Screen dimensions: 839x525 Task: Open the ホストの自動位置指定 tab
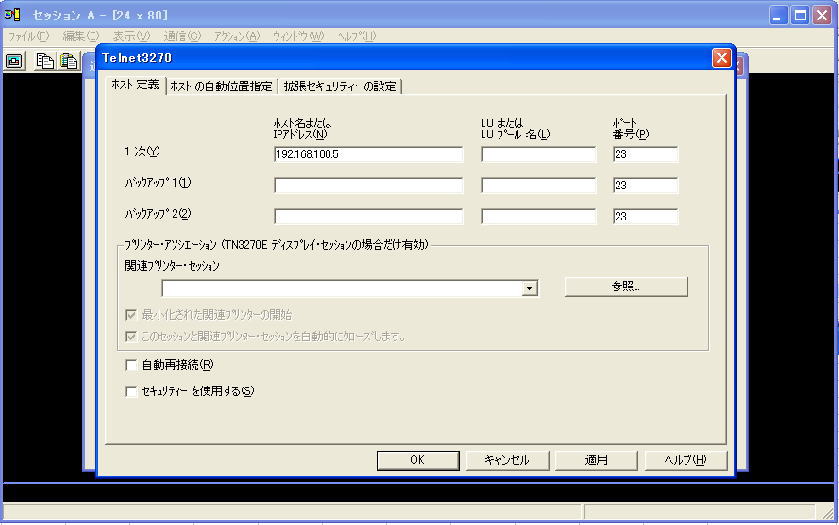pos(222,86)
